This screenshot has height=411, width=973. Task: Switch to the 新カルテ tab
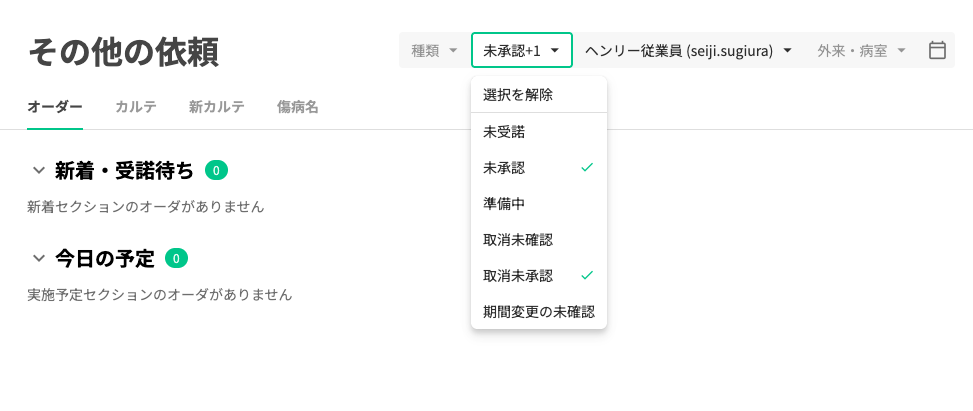(216, 107)
